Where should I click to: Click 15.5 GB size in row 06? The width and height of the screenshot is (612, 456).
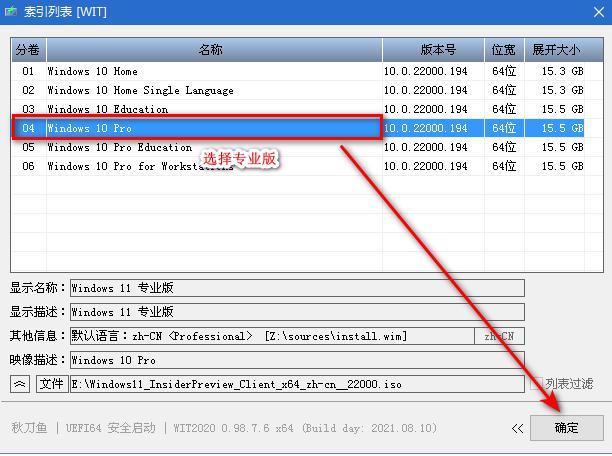click(562, 166)
